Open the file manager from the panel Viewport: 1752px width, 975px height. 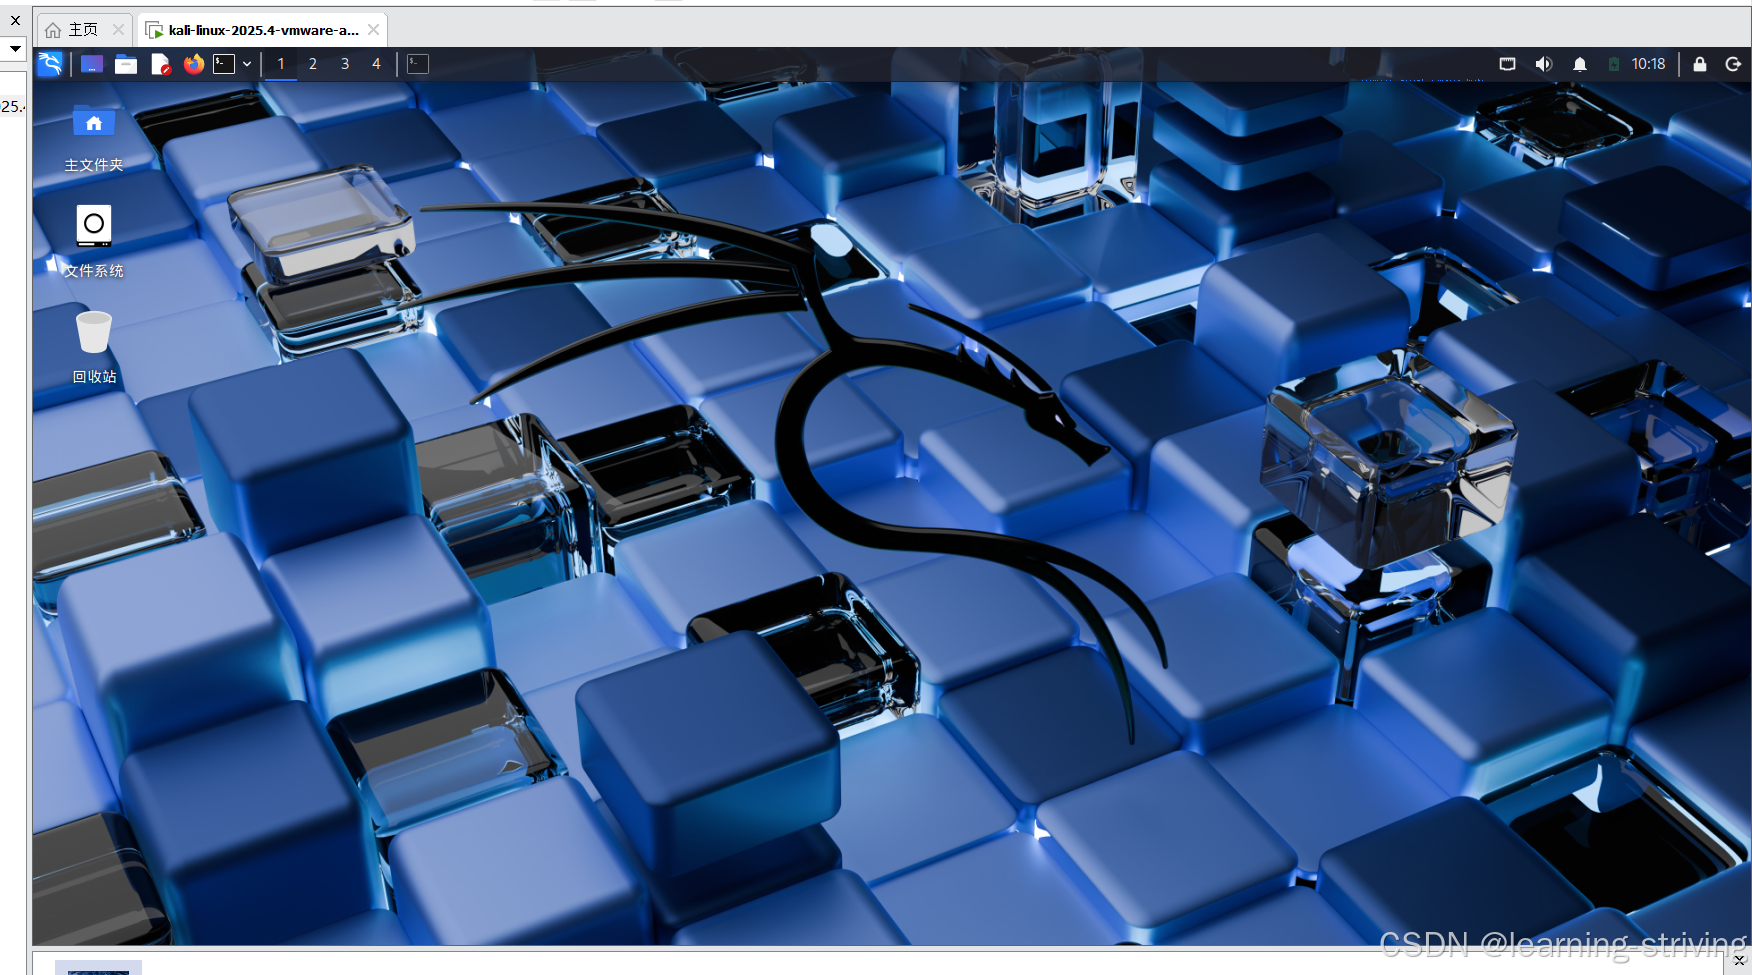pyautogui.click(x=126, y=64)
